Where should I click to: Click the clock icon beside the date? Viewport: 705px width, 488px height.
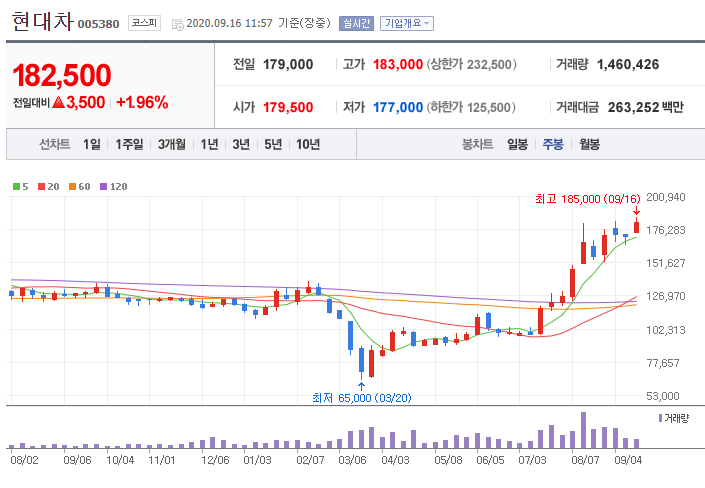click(x=178, y=24)
